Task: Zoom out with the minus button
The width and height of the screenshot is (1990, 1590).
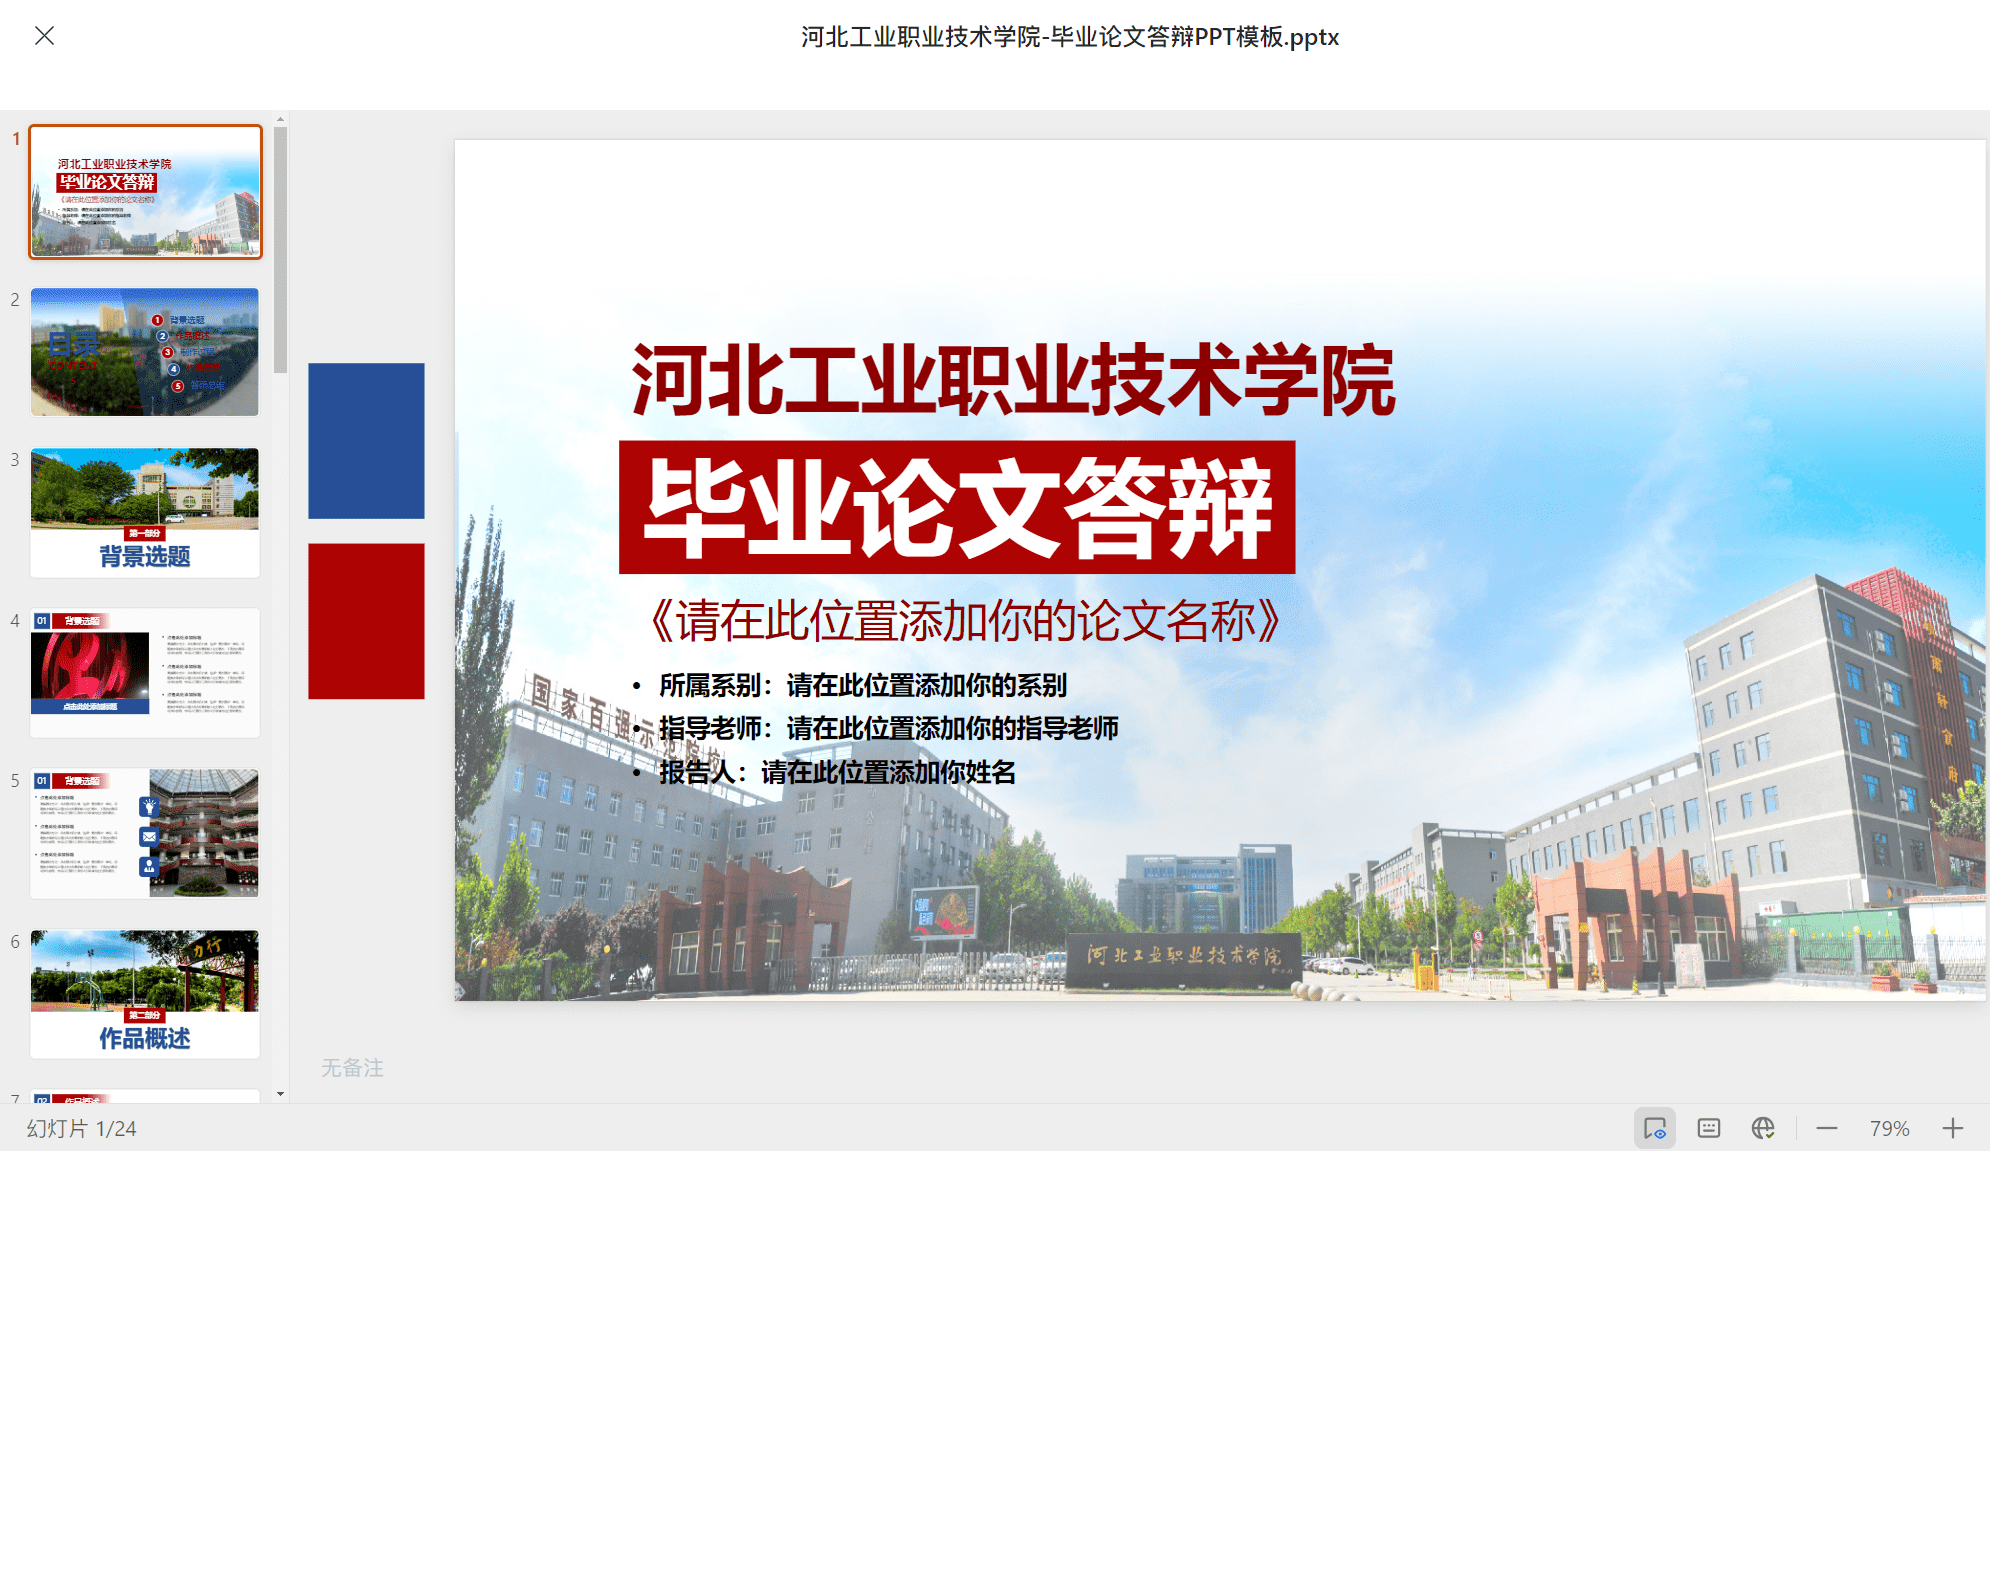Action: (x=1827, y=1128)
